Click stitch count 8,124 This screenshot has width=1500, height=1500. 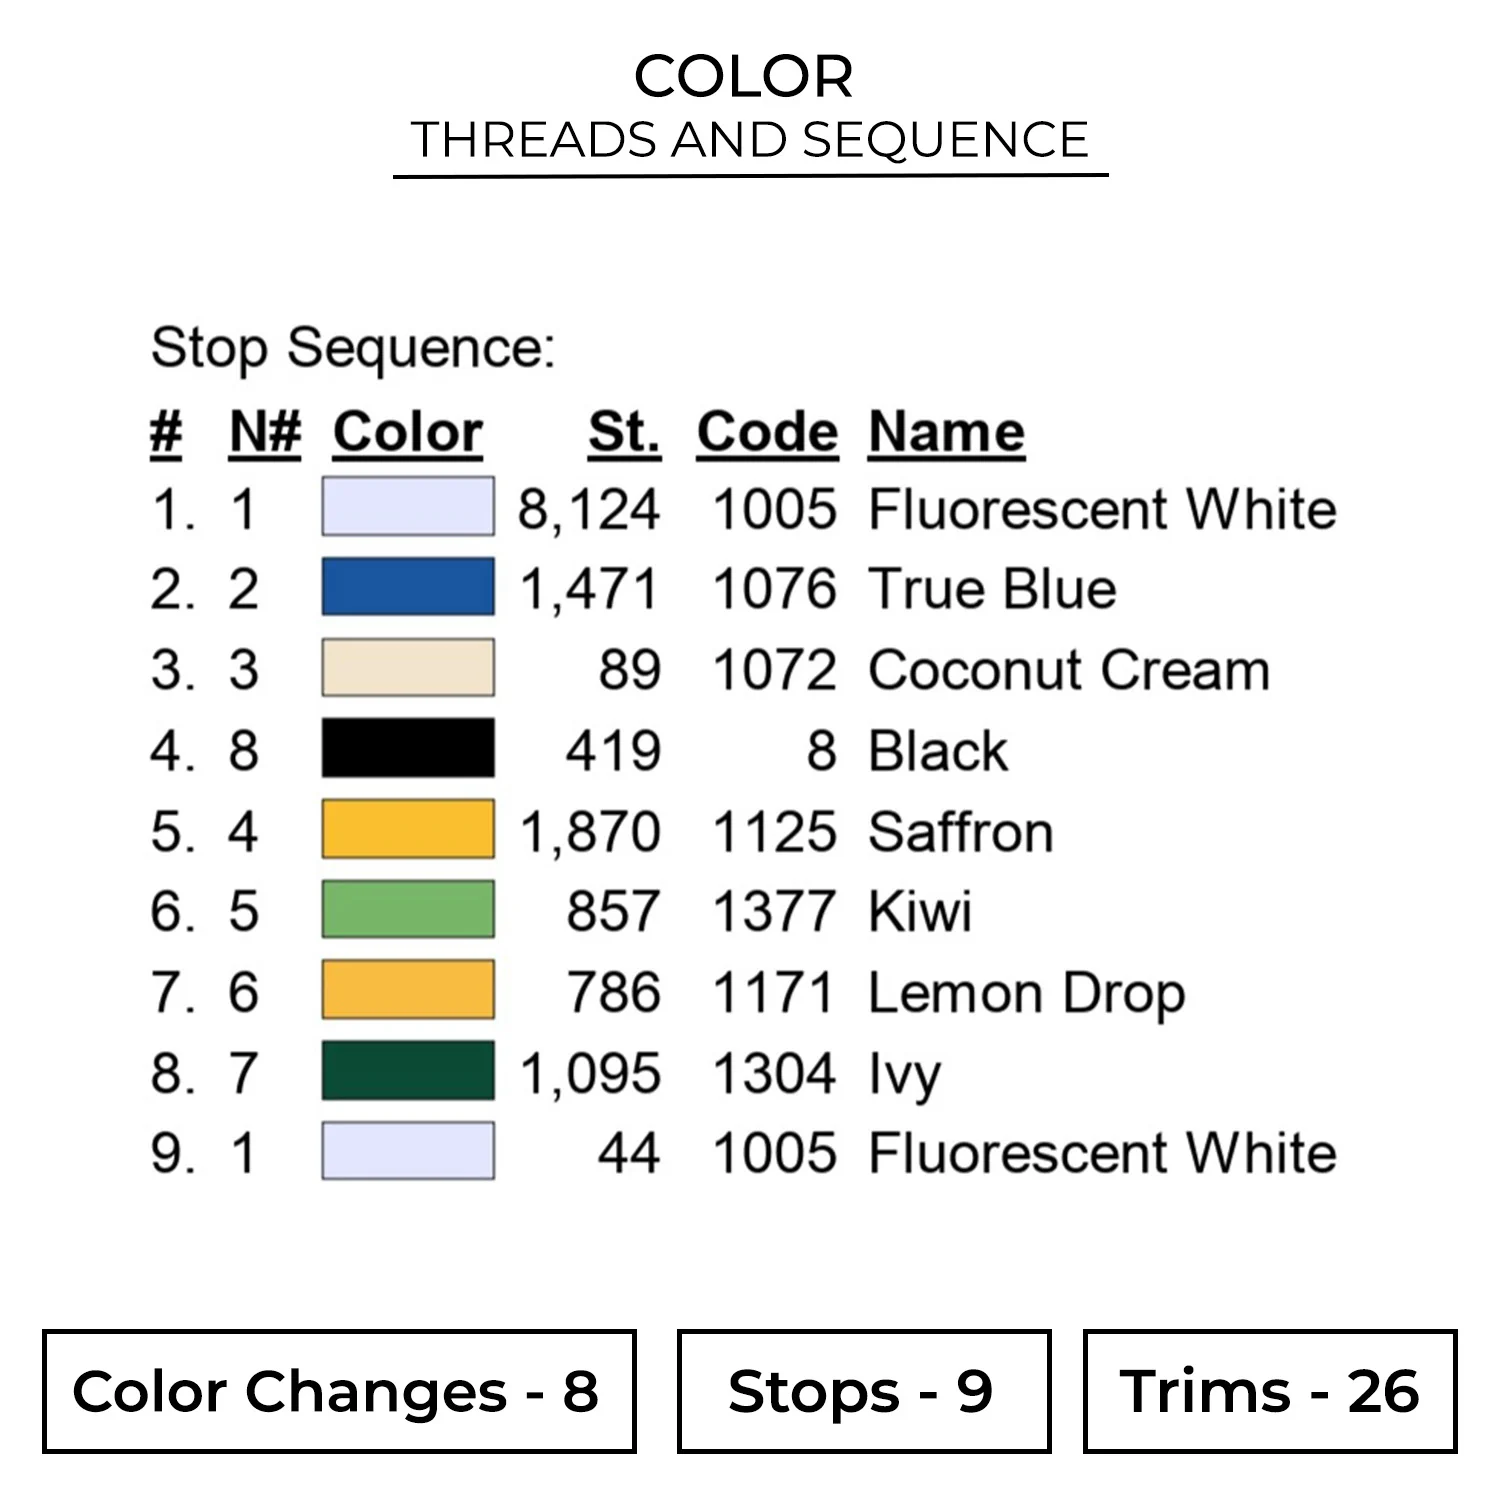(589, 509)
